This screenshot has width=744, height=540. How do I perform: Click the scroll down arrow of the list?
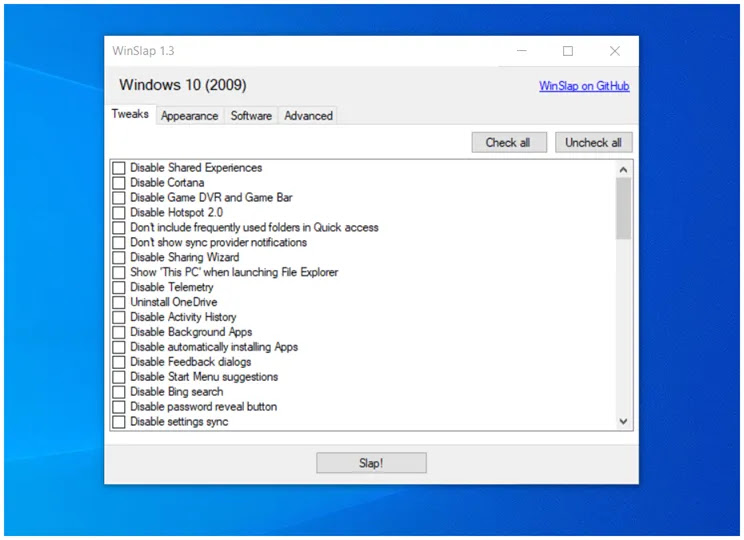tap(623, 421)
